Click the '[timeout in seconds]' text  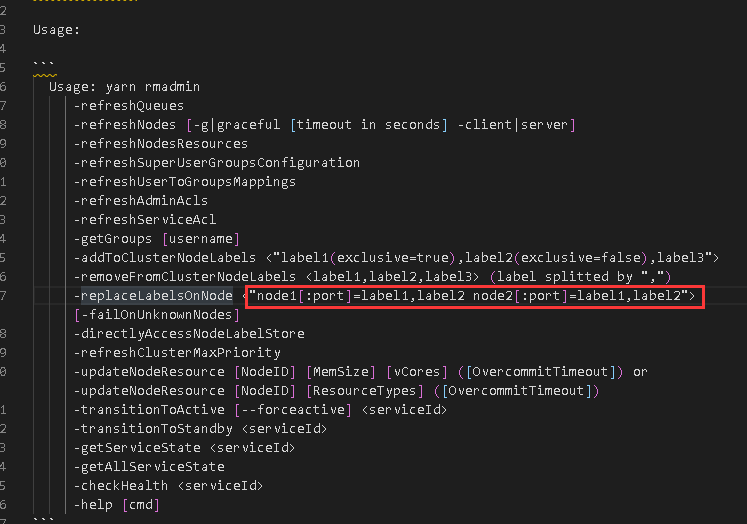coord(369,125)
